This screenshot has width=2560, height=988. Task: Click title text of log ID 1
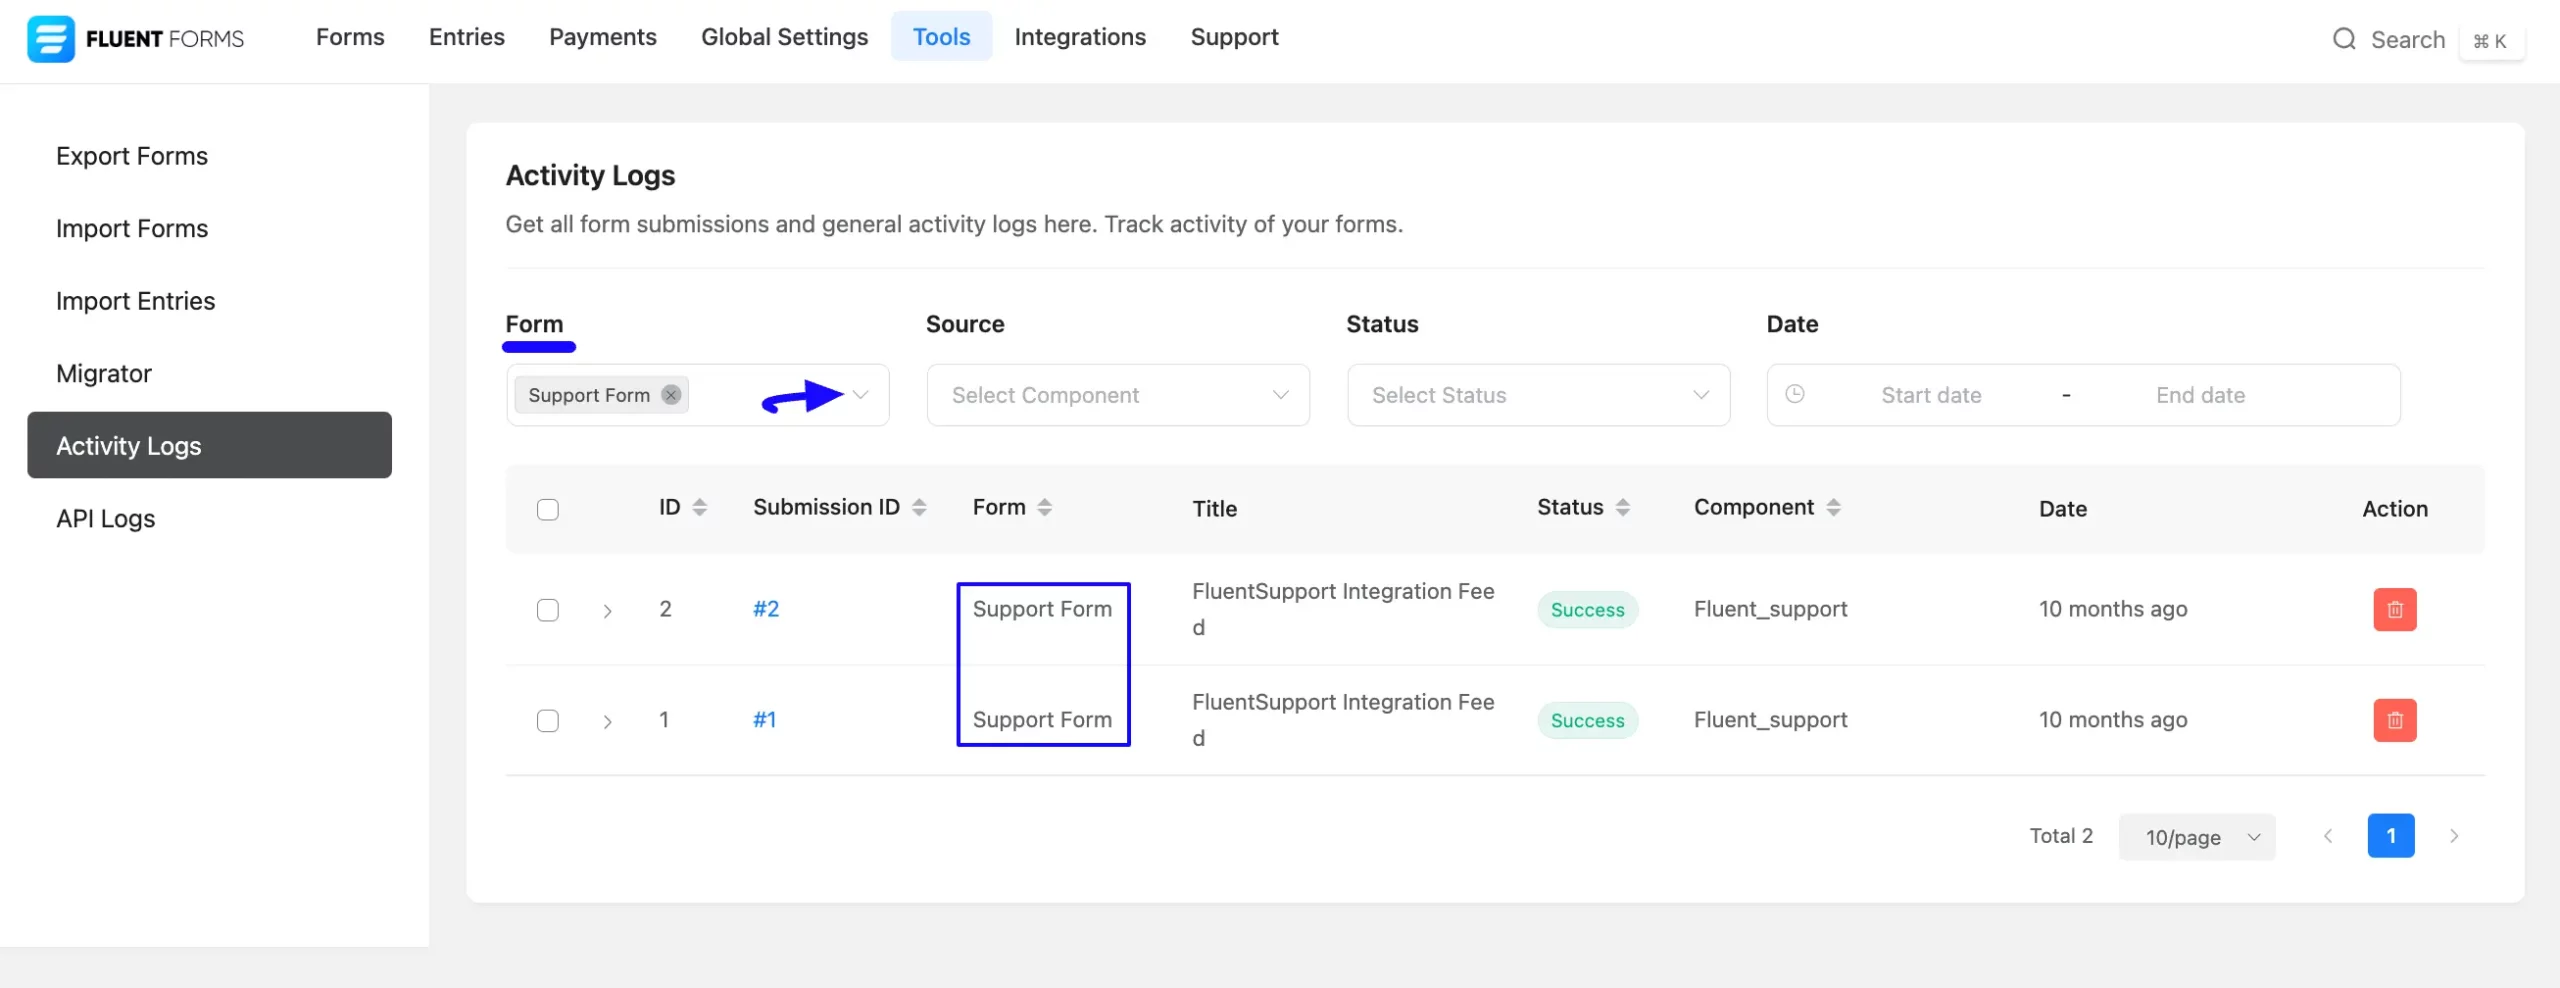click(x=1343, y=720)
